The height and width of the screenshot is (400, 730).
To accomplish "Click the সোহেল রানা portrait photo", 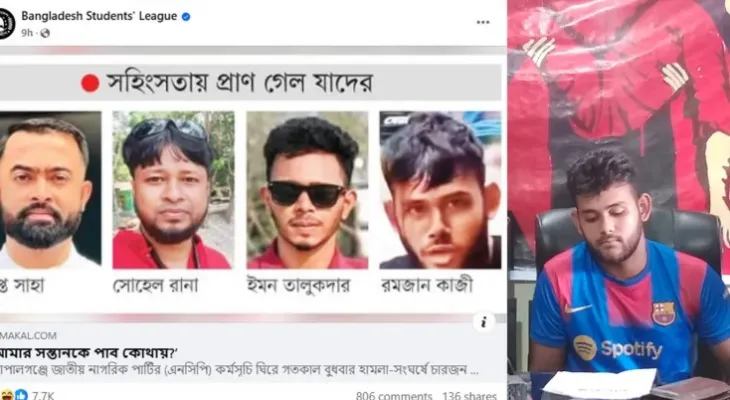I will (x=173, y=190).
